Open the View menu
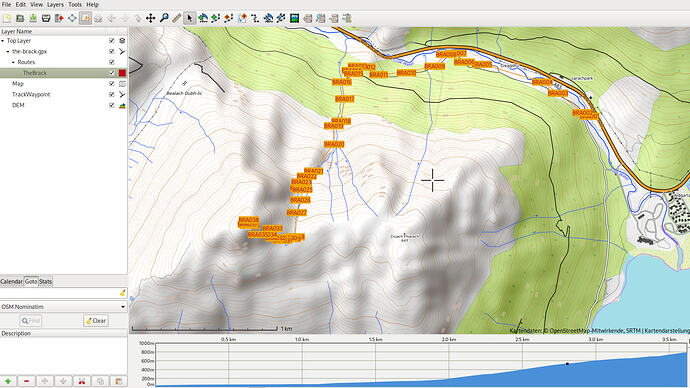 click(36, 4)
